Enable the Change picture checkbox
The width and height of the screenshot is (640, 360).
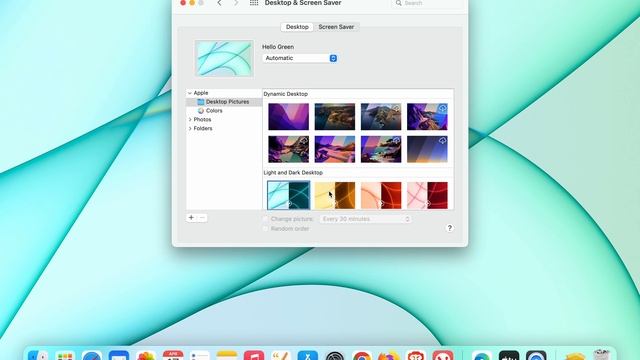[x=265, y=219]
